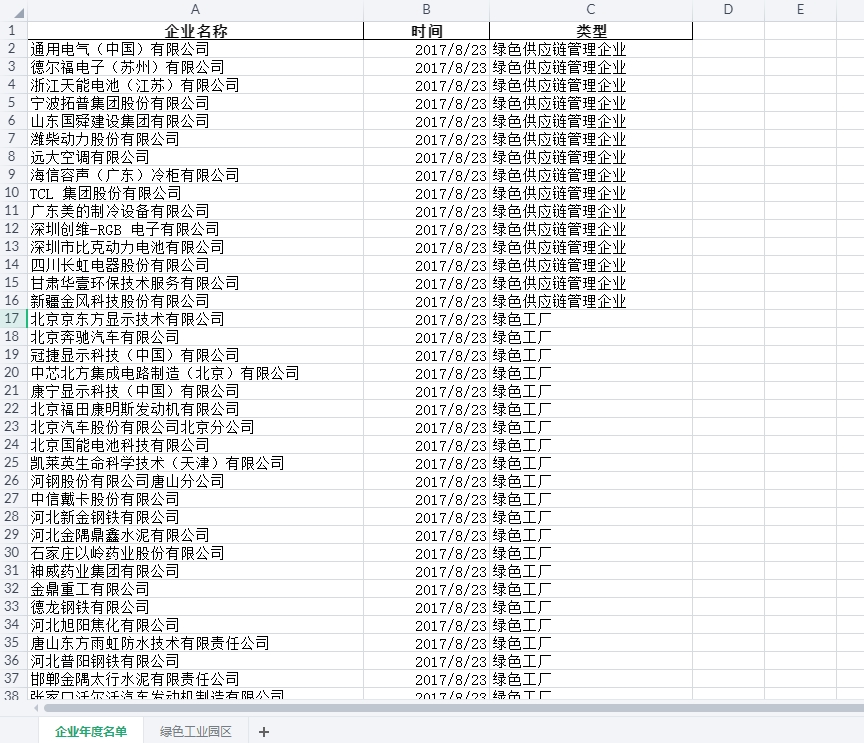
Task: Select cell 北京京东方显示技术有限公司
Action: tap(196, 319)
